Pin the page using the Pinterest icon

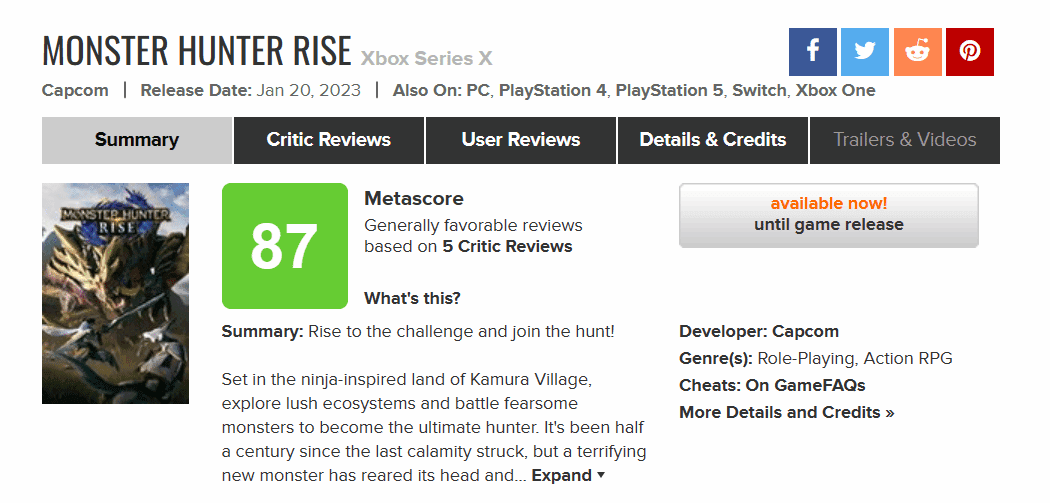[x=970, y=52]
